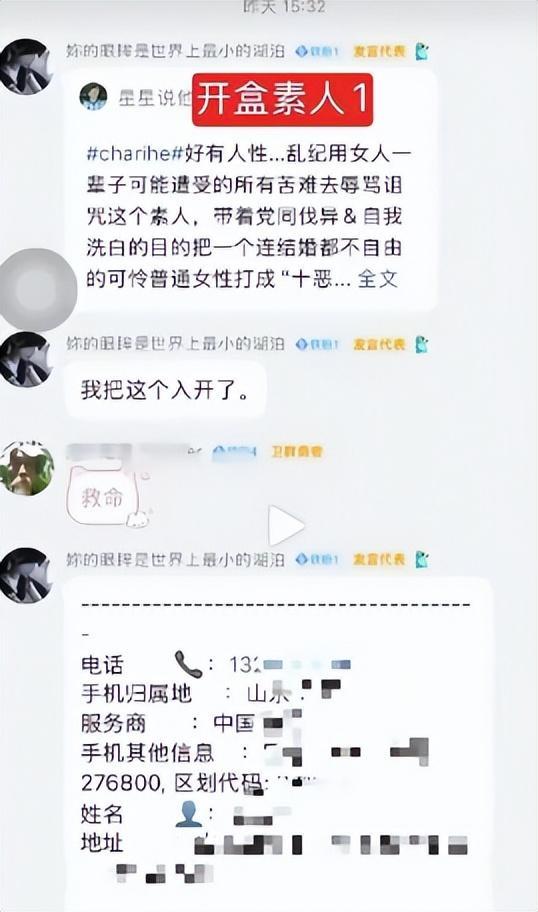
Task: Select the 我把这个入开了 message bubble
Action: (x=165, y=390)
